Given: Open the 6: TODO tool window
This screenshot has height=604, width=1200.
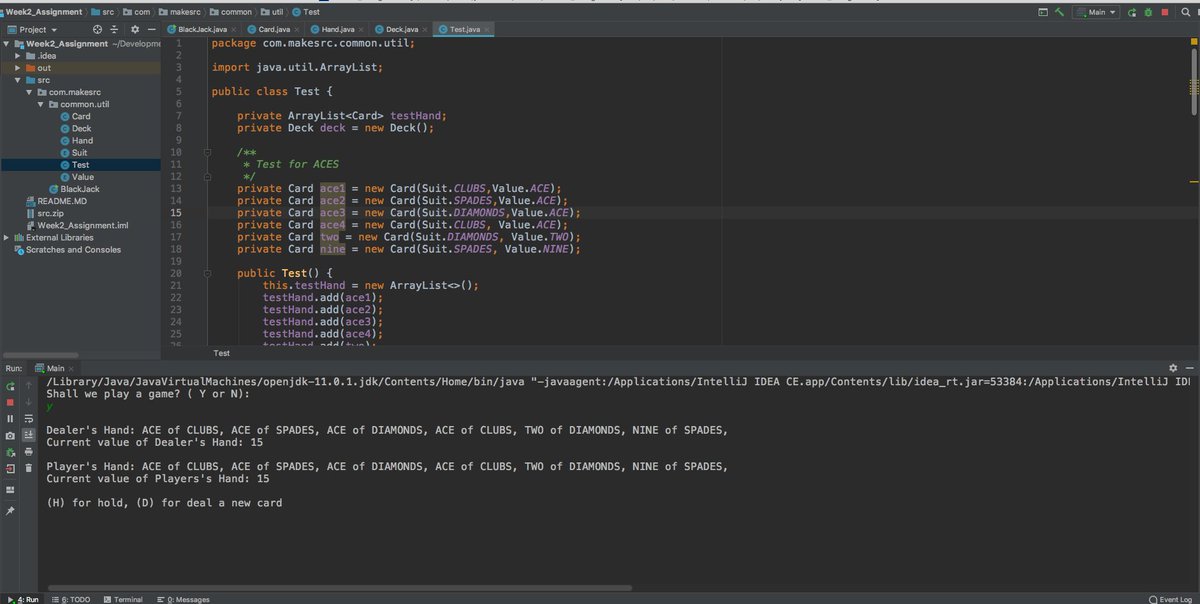Looking at the screenshot, I should coord(69,599).
